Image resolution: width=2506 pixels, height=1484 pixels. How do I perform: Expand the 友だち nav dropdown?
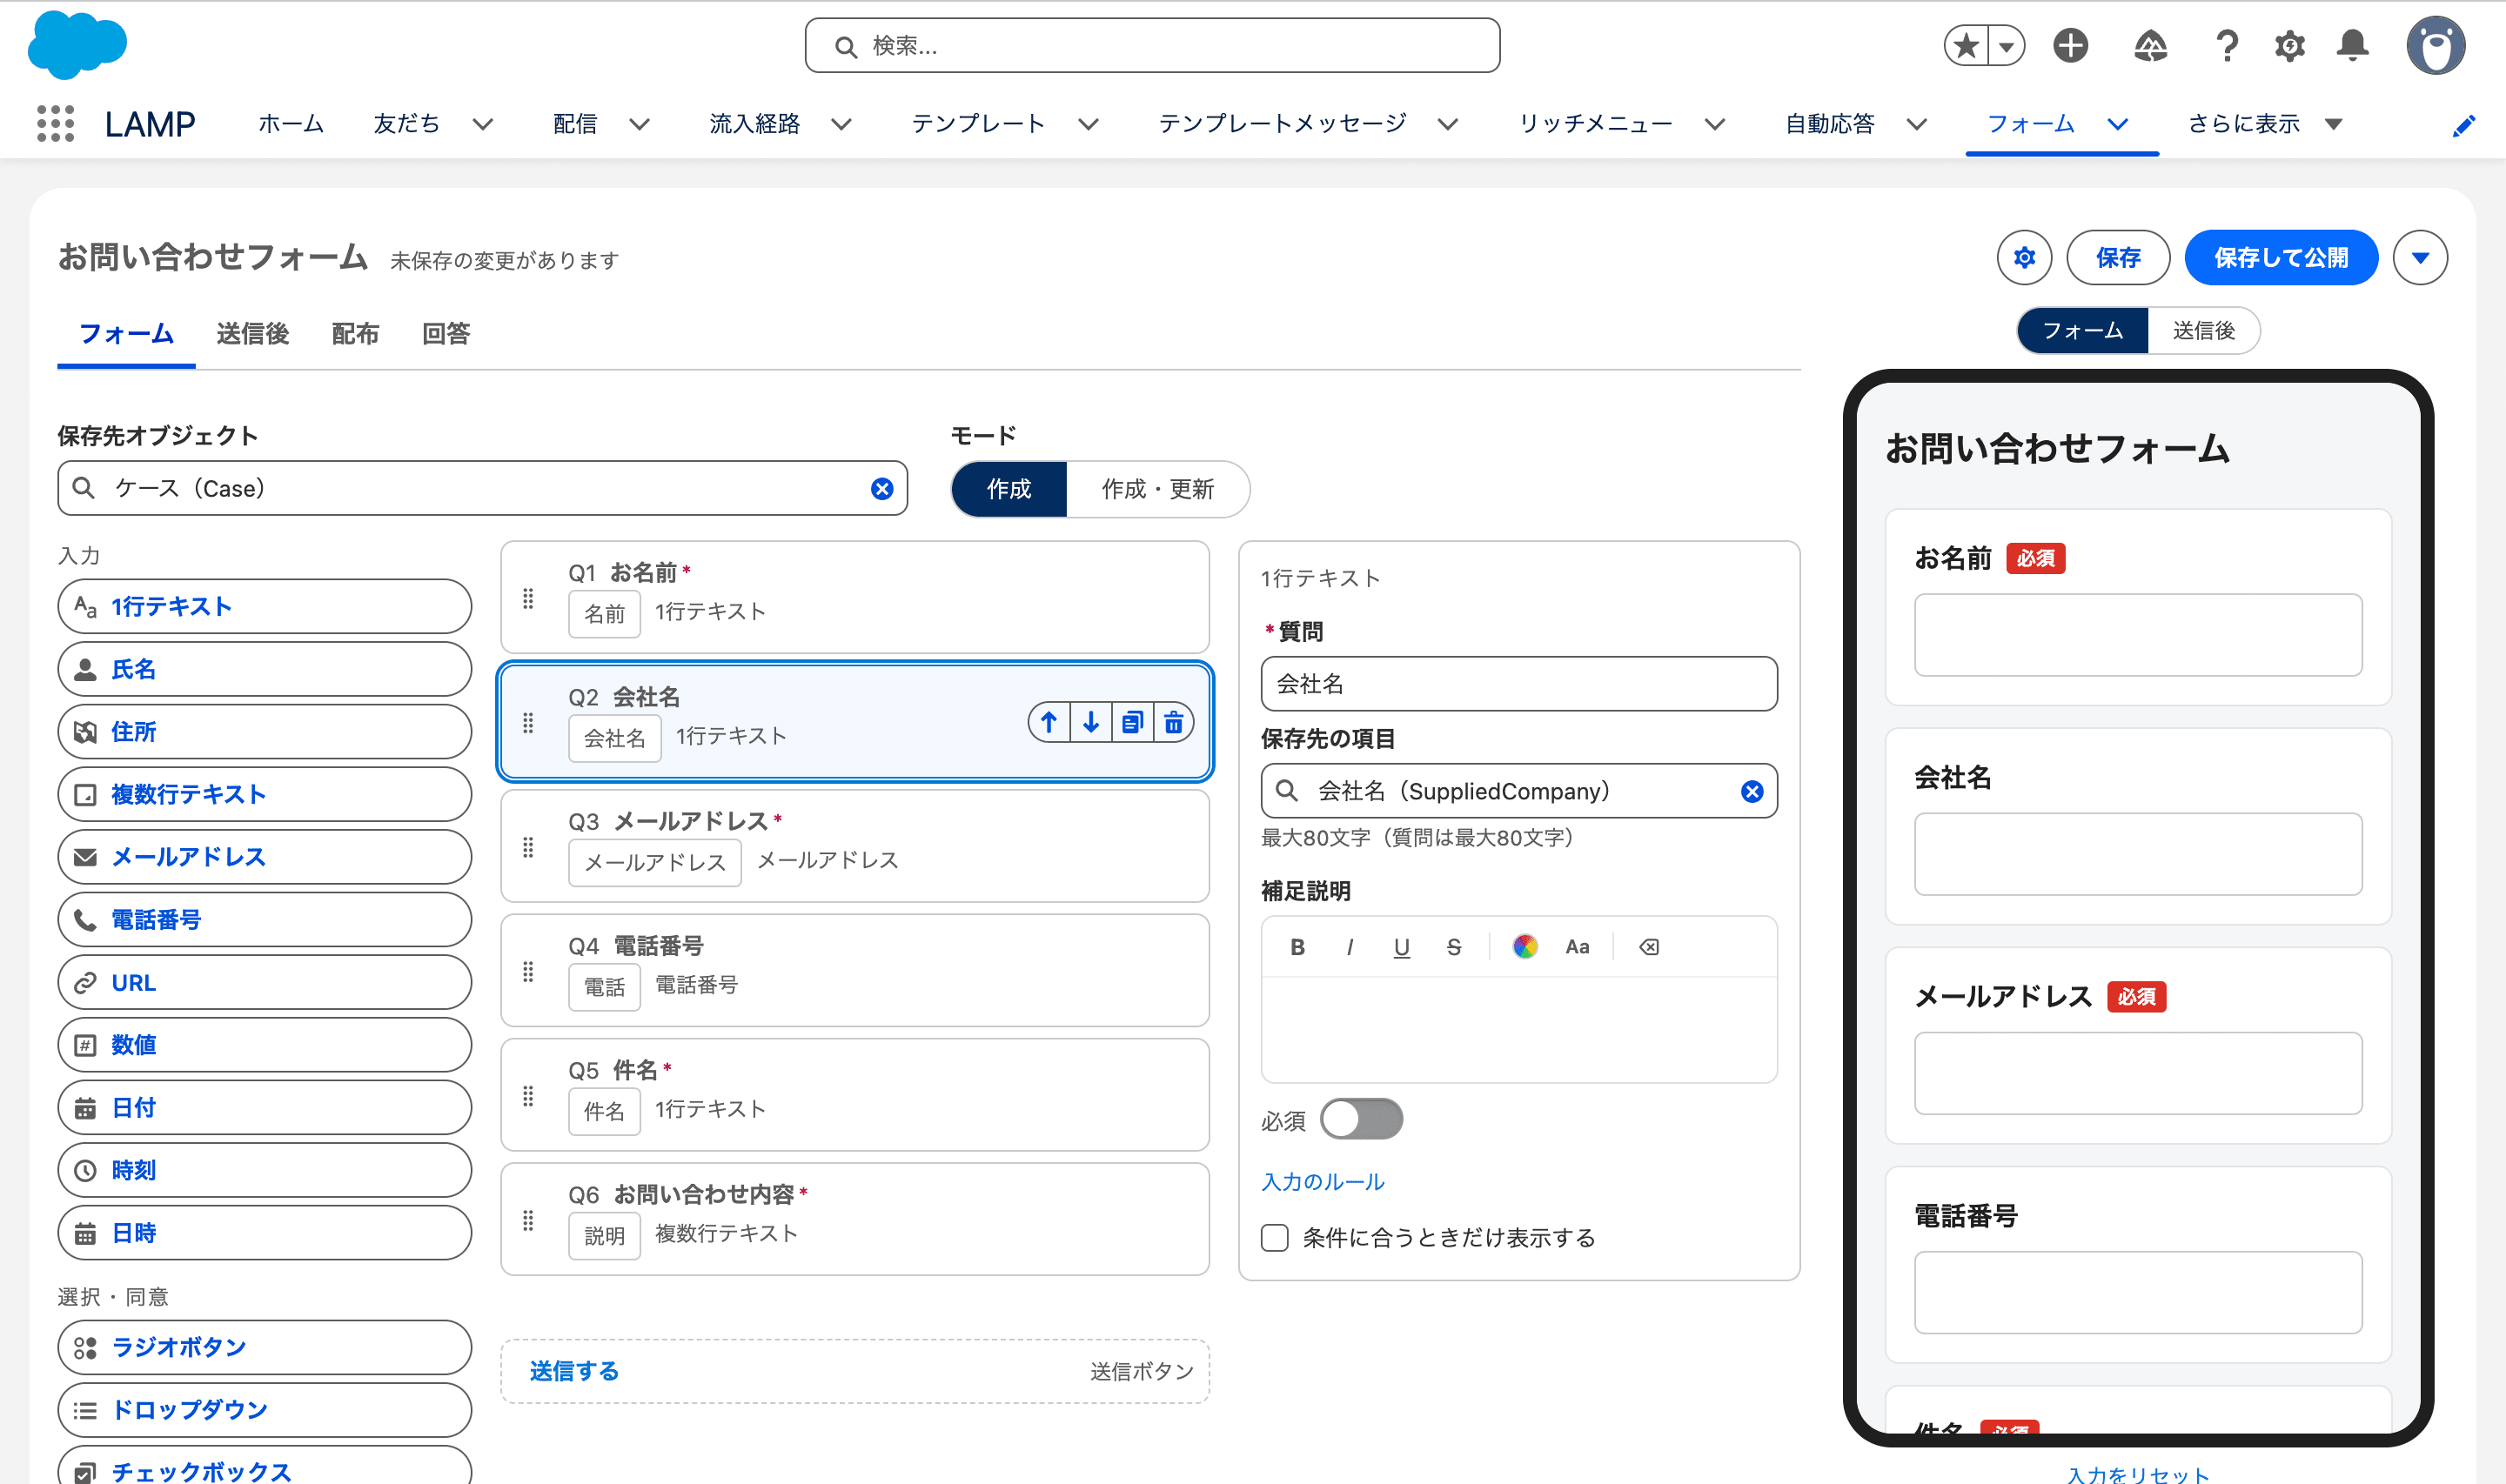(483, 125)
